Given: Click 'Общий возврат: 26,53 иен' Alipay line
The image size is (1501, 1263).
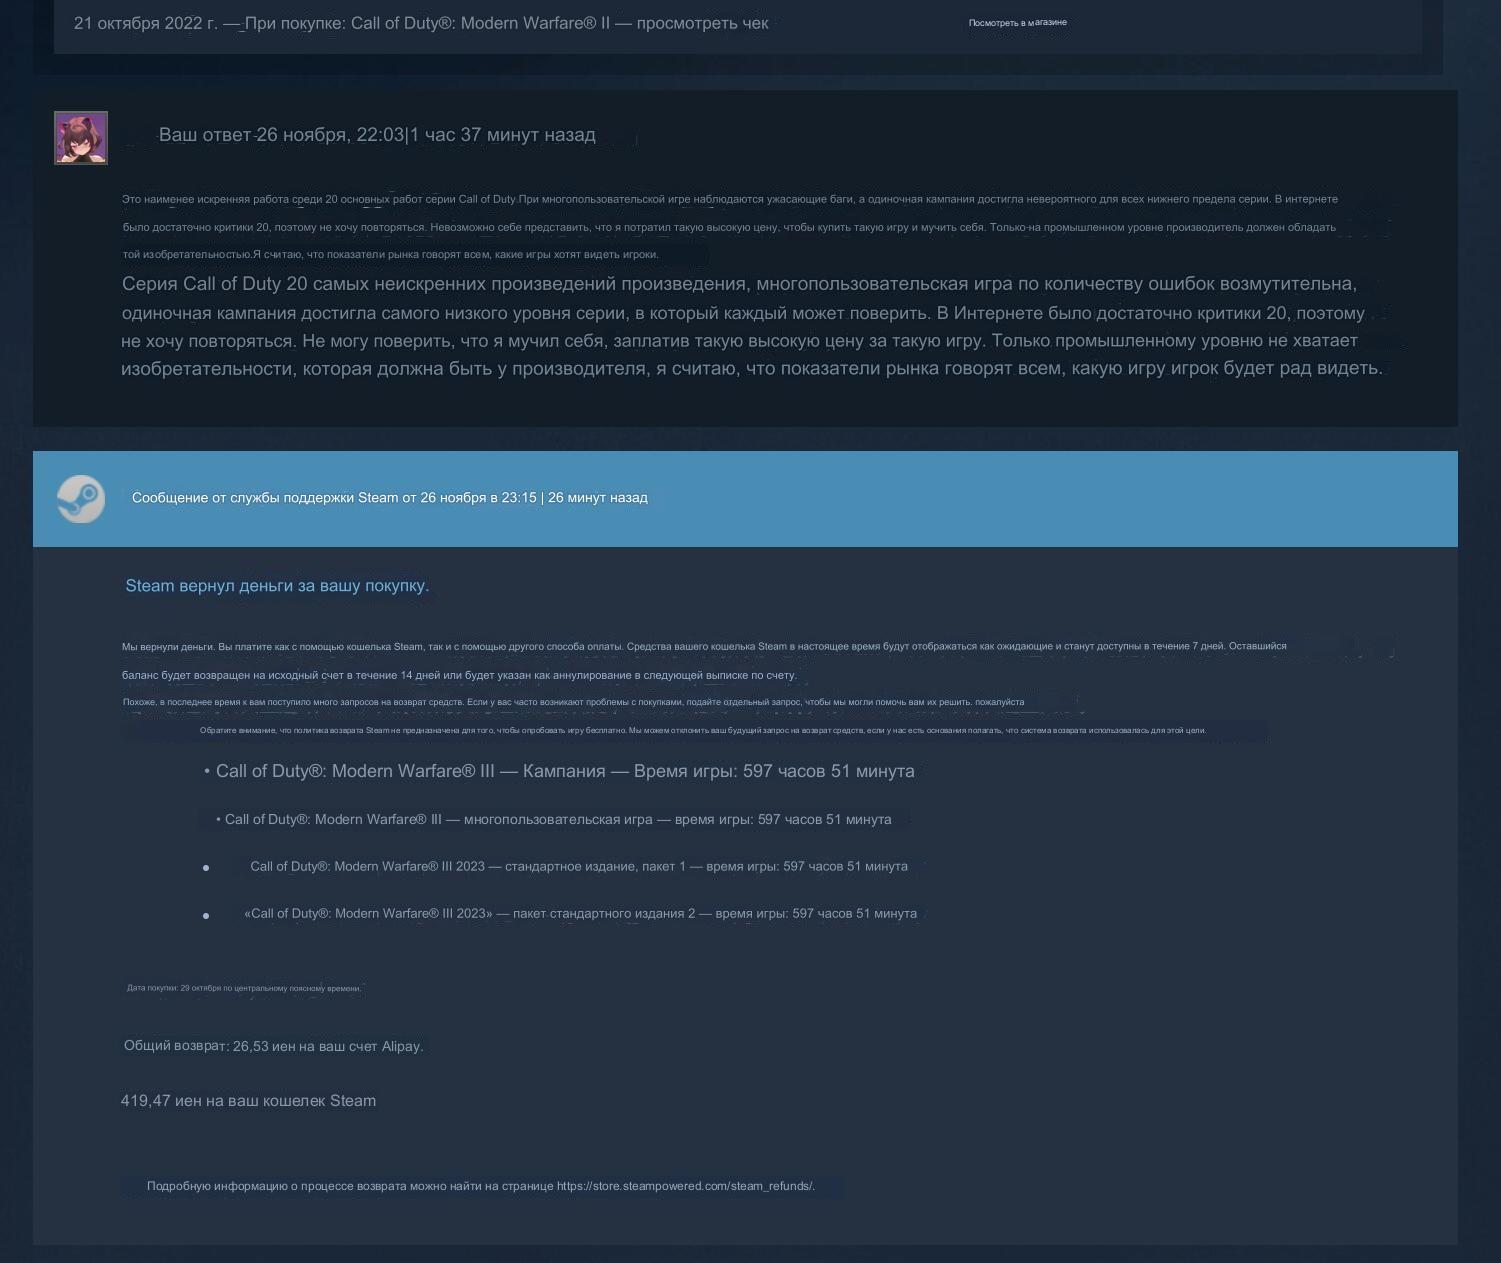Looking at the screenshot, I should pos(273,1046).
